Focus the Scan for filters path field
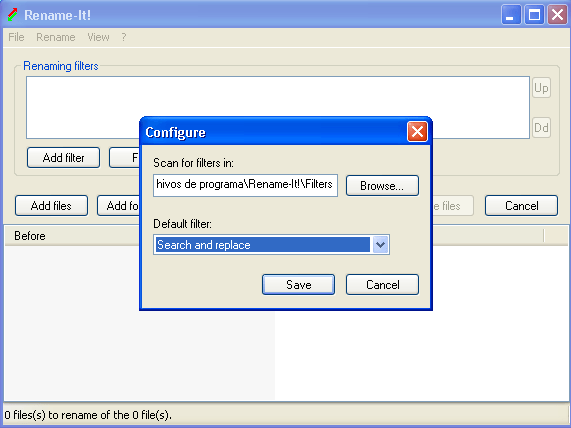This screenshot has height=428, width=571. tap(245, 185)
